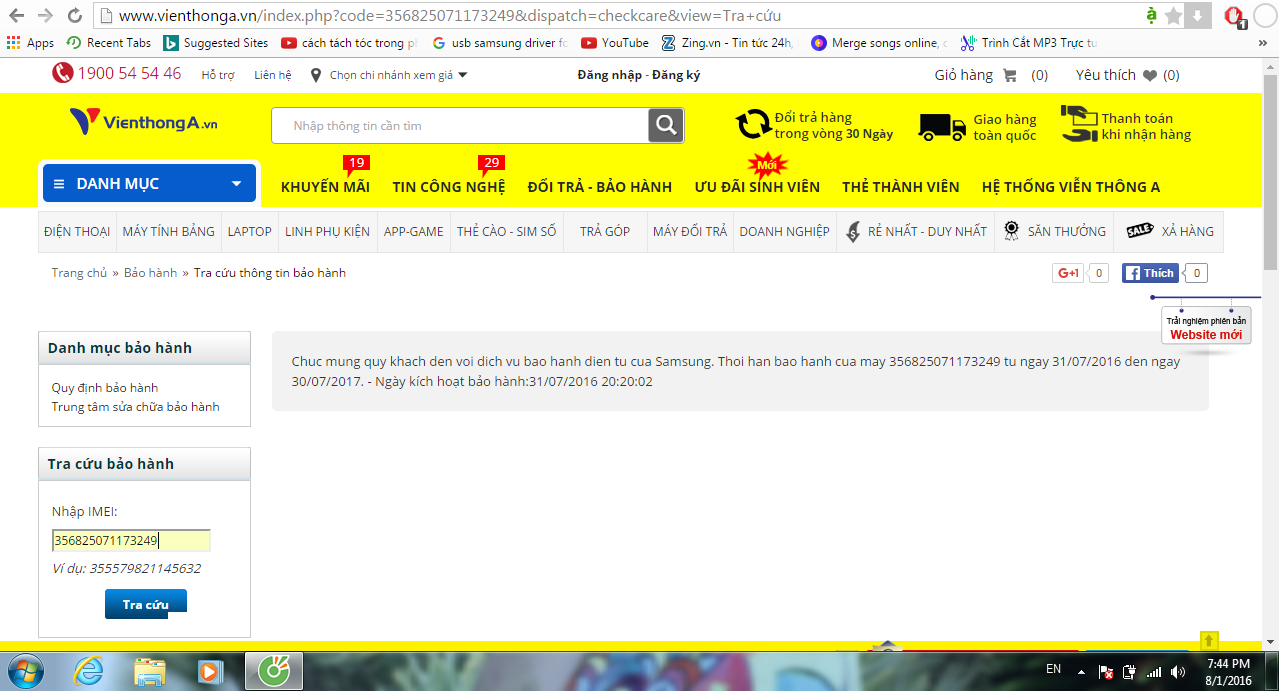Click the browser back arrow

click(16, 15)
